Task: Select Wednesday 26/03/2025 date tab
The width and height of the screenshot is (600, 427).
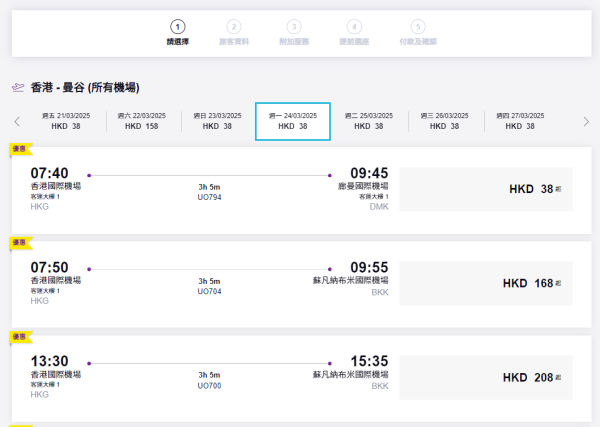Action: pyautogui.click(x=444, y=121)
